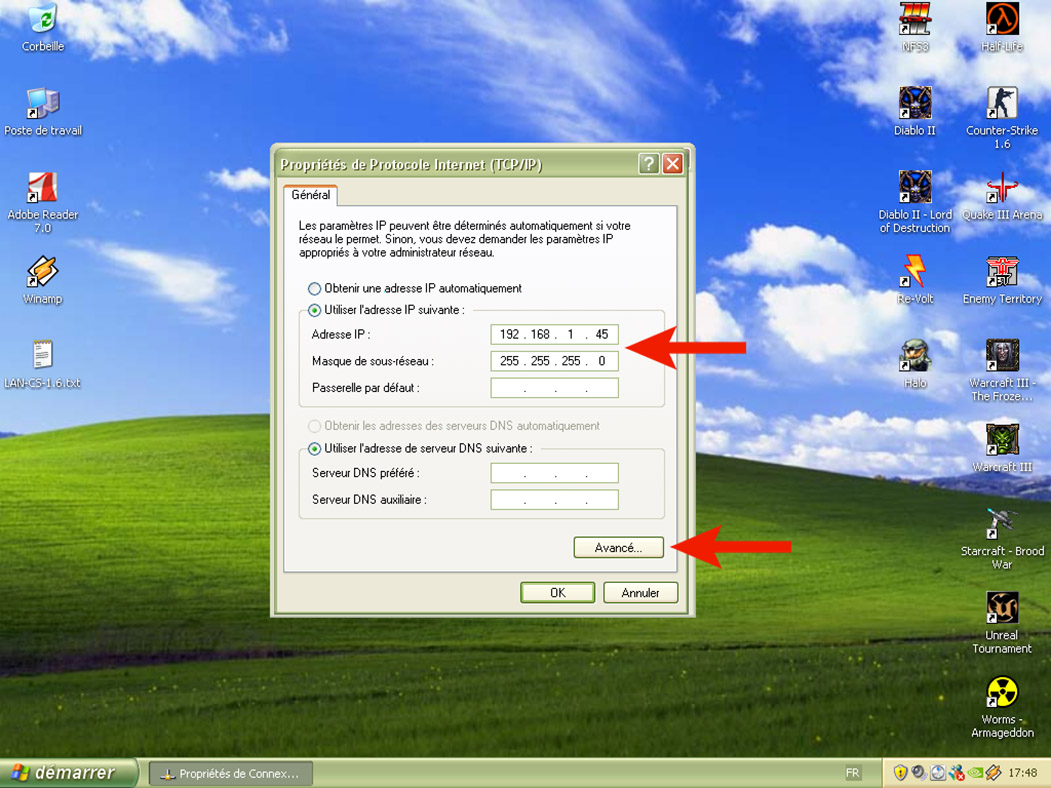This screenshot has height=788, width=1051.
Task: Select the Unreal Tournament shortcut icon
Action: pos(1001,608)
